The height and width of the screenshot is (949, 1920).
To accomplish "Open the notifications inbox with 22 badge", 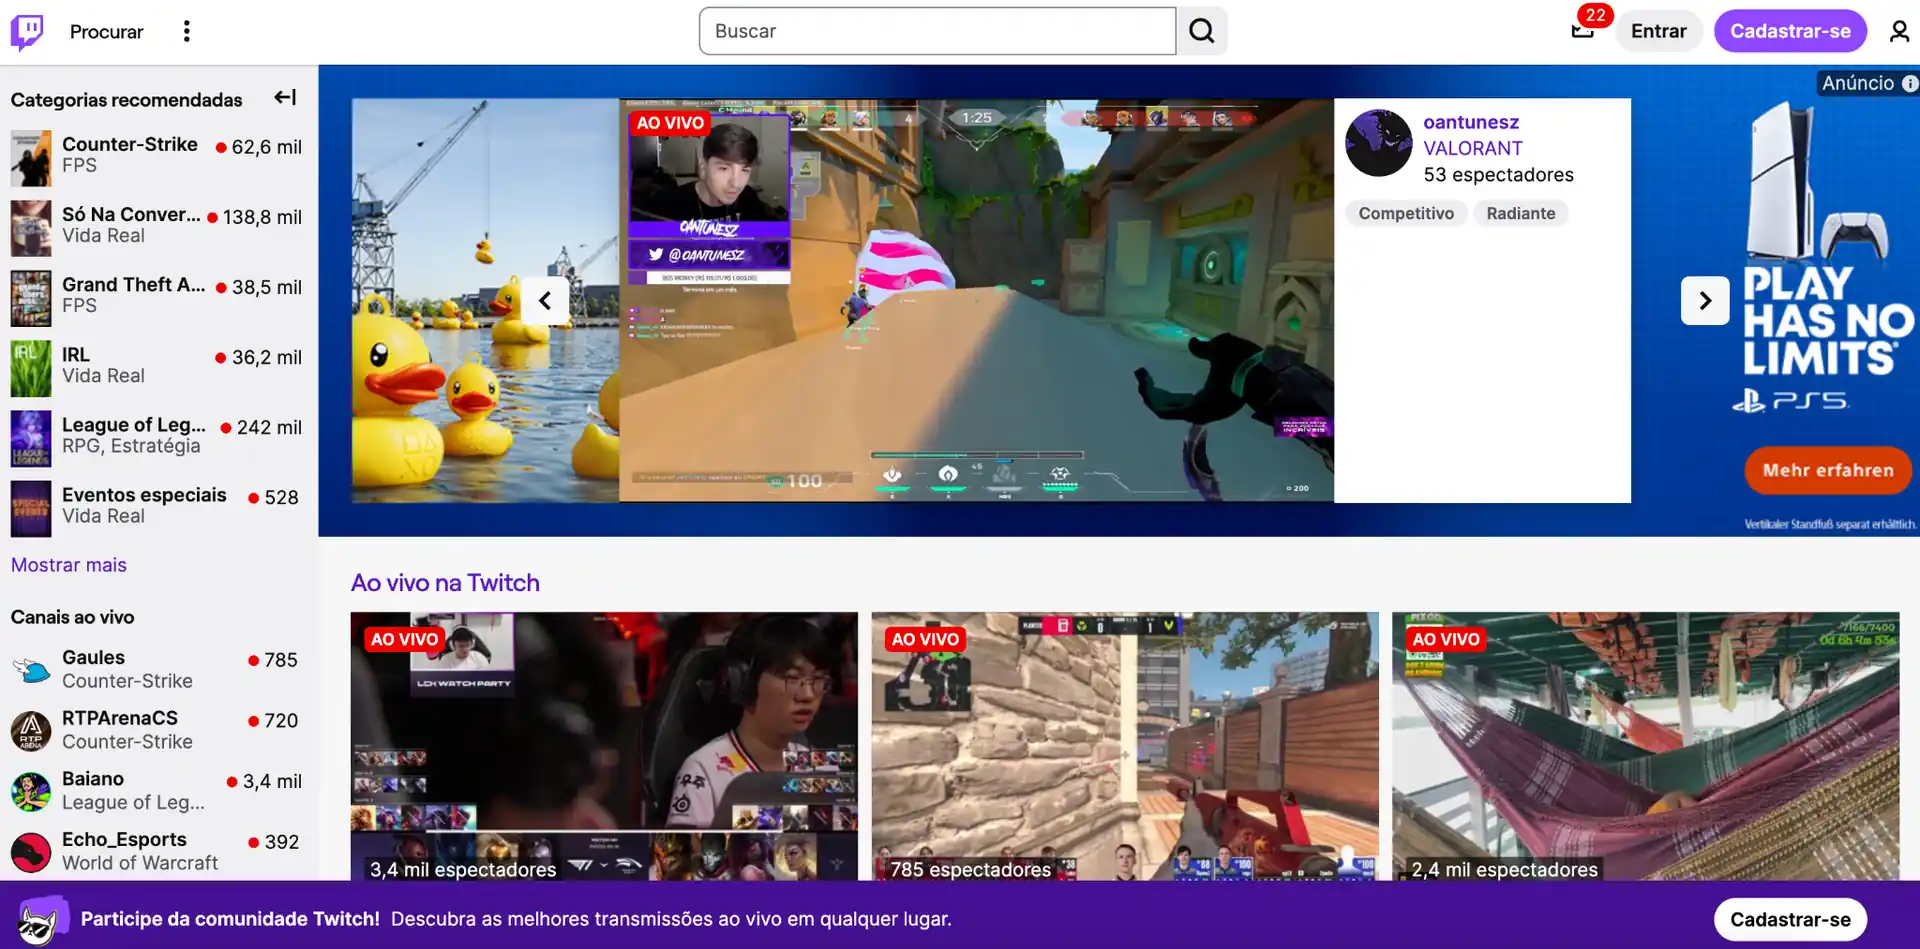I will click(x=1582, y=31).
